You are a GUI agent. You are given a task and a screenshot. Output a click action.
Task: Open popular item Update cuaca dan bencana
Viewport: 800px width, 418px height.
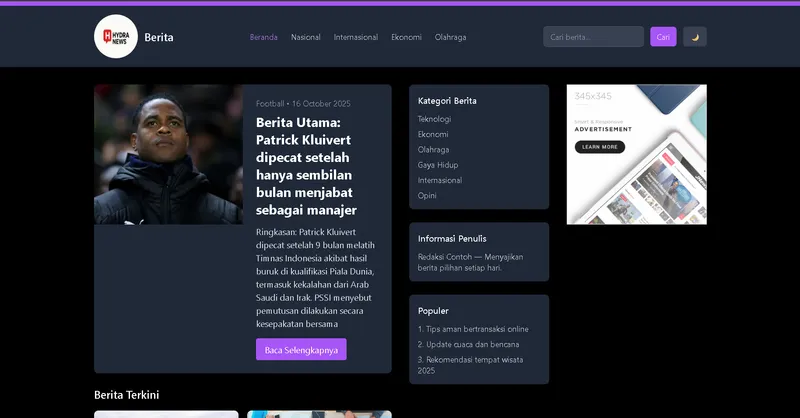(x=468, y=345)
